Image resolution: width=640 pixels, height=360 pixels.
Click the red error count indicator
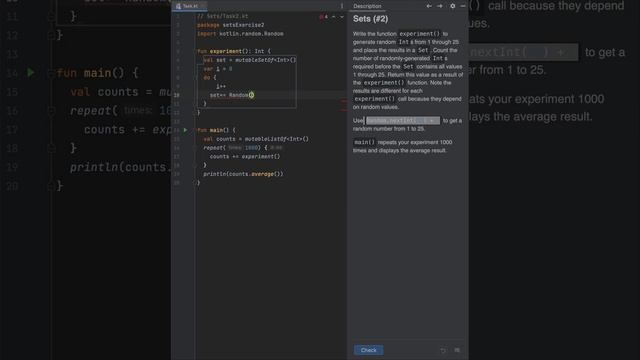(x=324, y=17)
